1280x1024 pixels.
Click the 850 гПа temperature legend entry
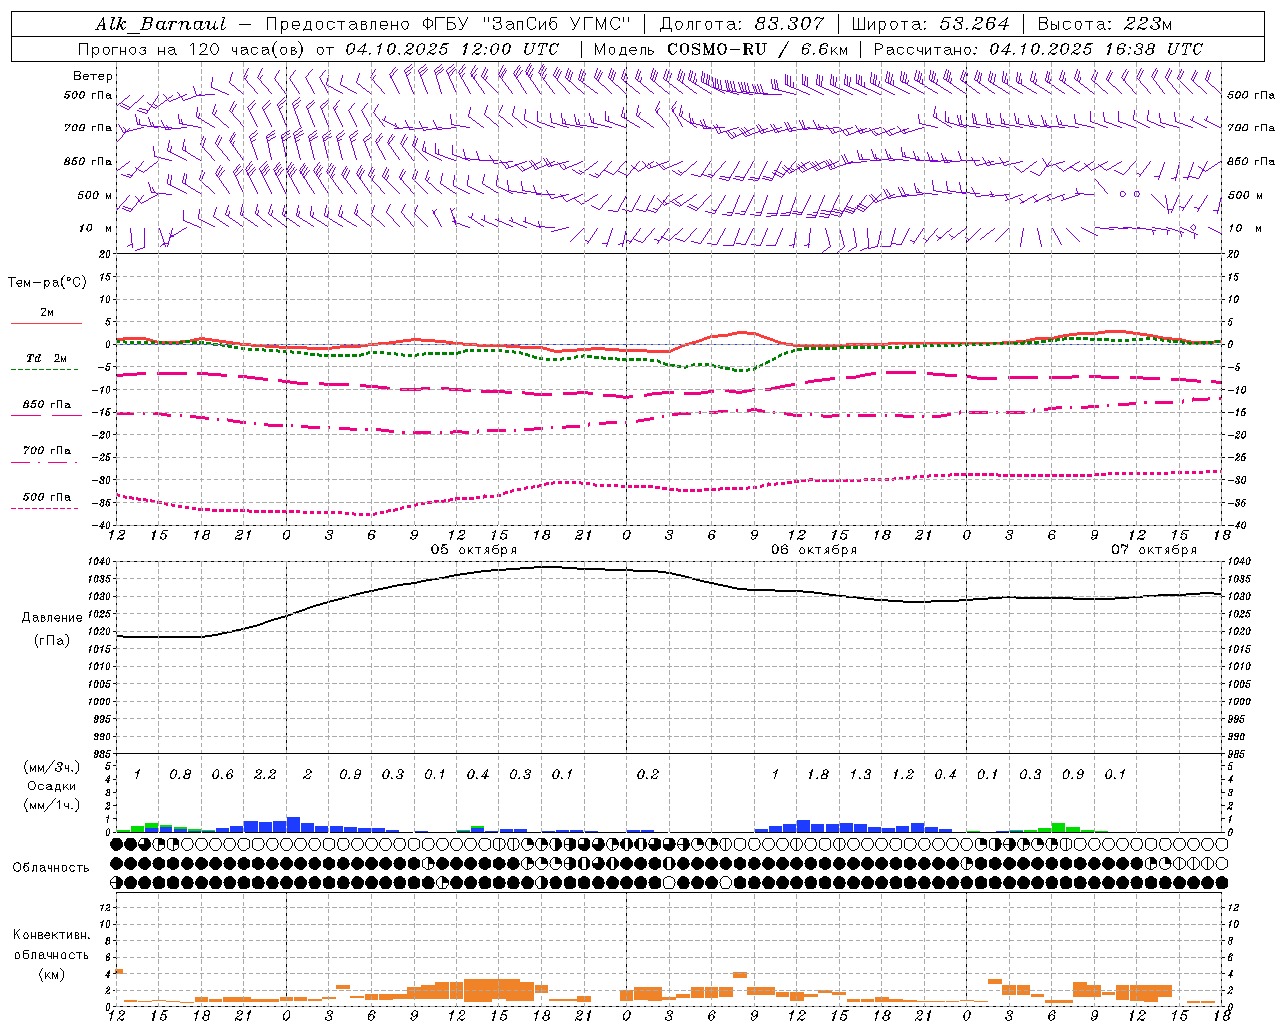click(47, 405)
